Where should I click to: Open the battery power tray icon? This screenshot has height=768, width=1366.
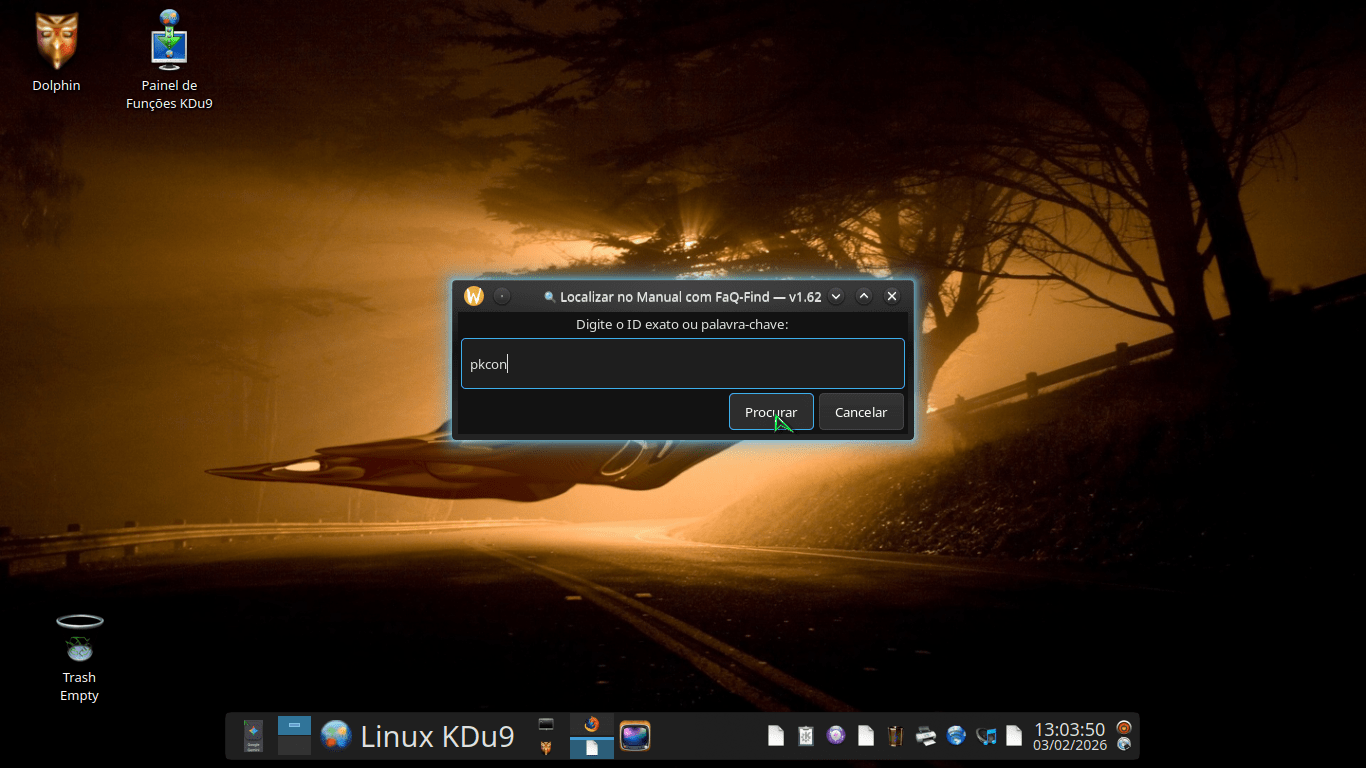[x=896, y=736]
